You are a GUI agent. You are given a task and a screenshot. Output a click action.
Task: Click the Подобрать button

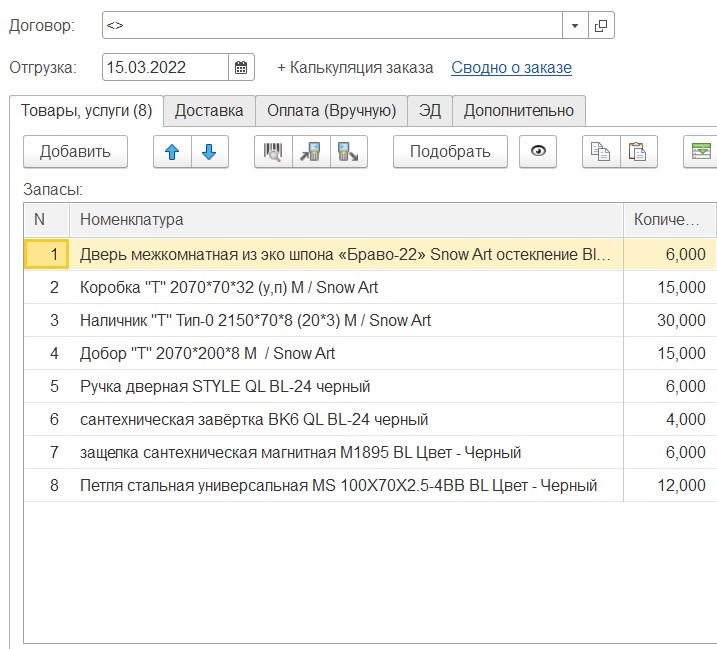[x=450, y=152]
